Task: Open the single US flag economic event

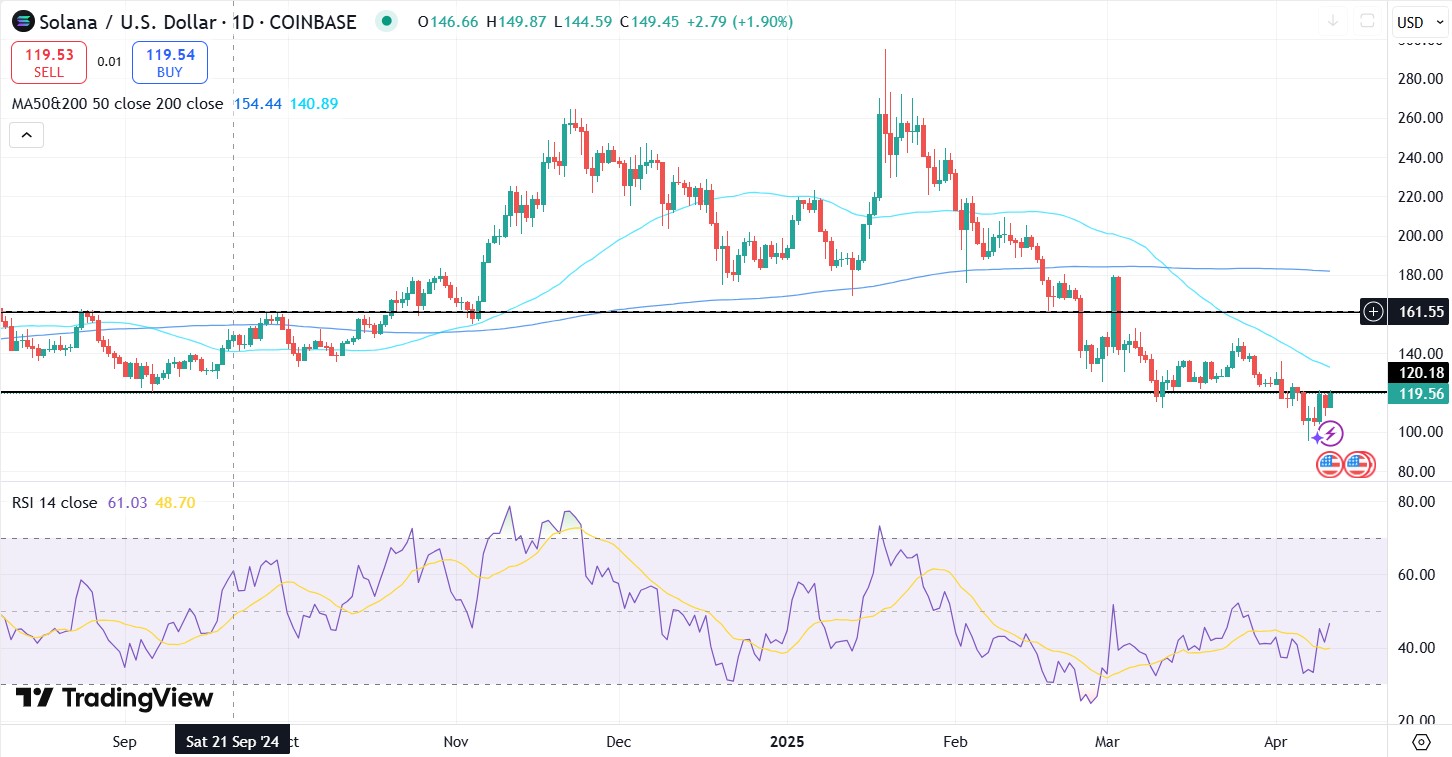Action: coord(1329,464)
